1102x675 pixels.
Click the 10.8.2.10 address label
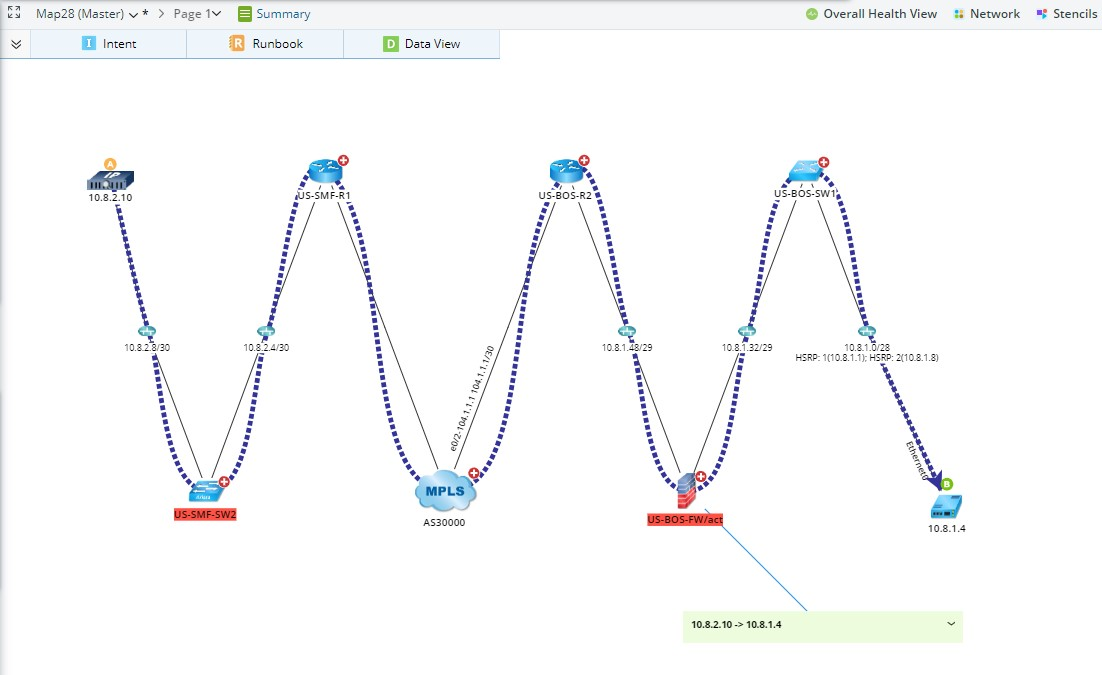110,198
